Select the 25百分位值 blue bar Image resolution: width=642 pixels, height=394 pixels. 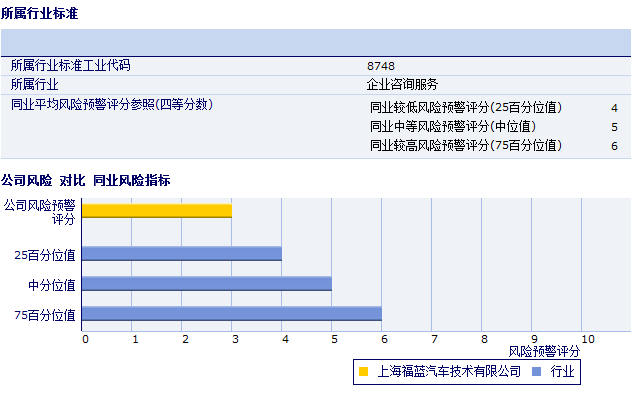[x=182, y=254]
